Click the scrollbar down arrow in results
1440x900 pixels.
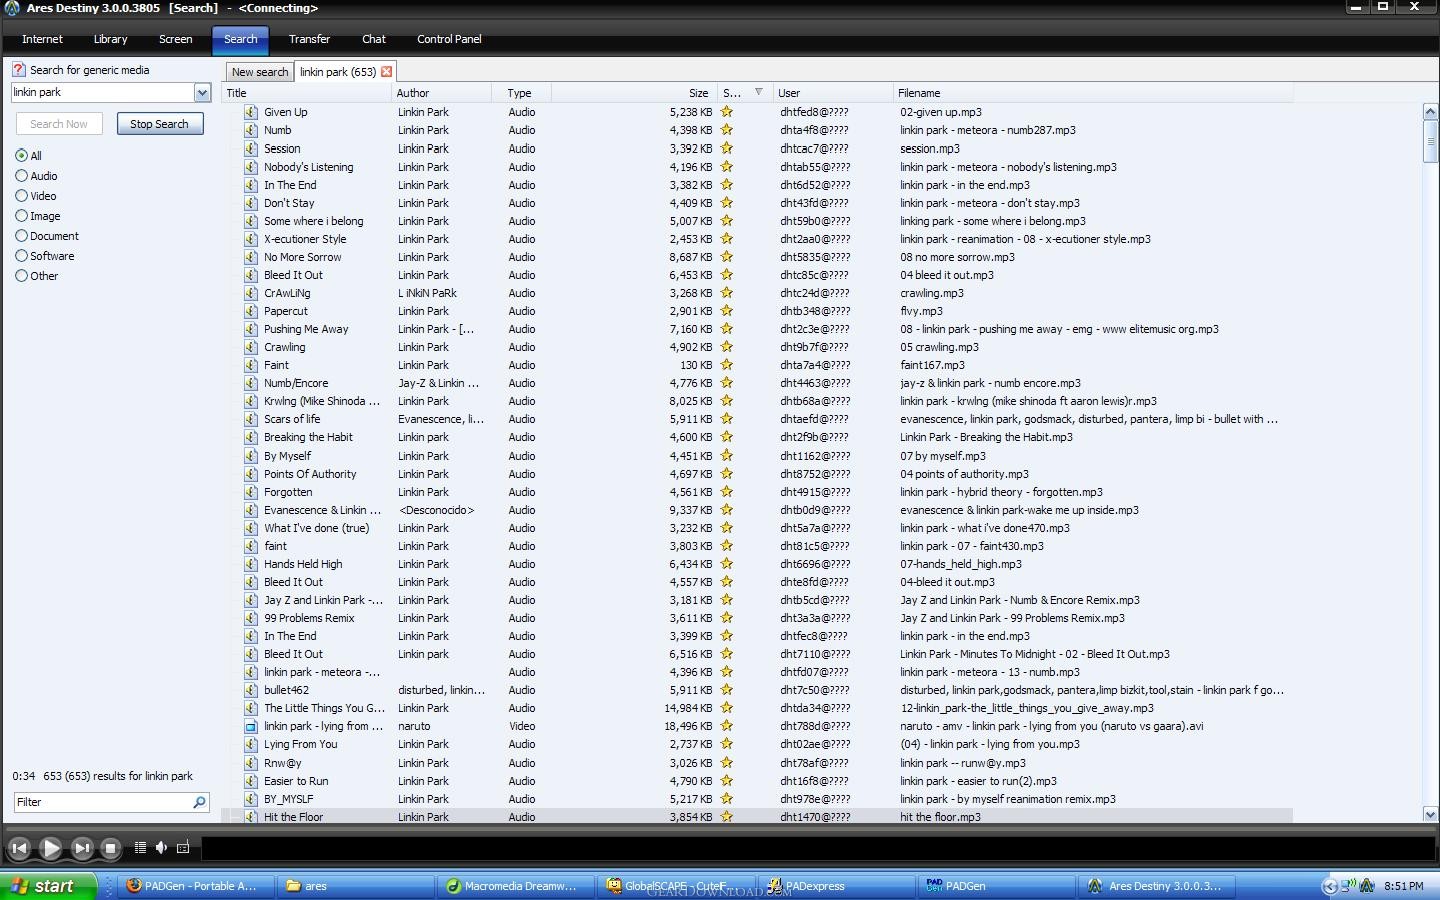click(x=1430, y=814)
